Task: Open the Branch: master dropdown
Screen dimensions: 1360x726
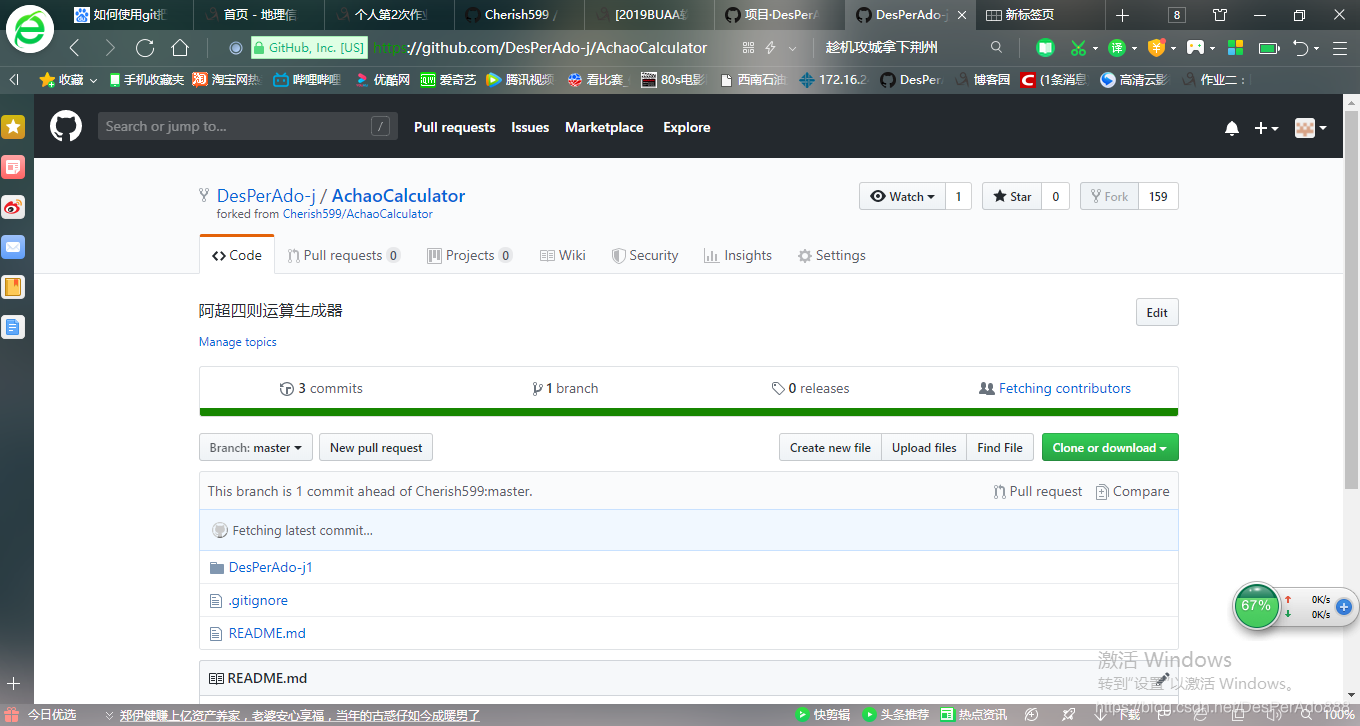Action: [256, 447]
